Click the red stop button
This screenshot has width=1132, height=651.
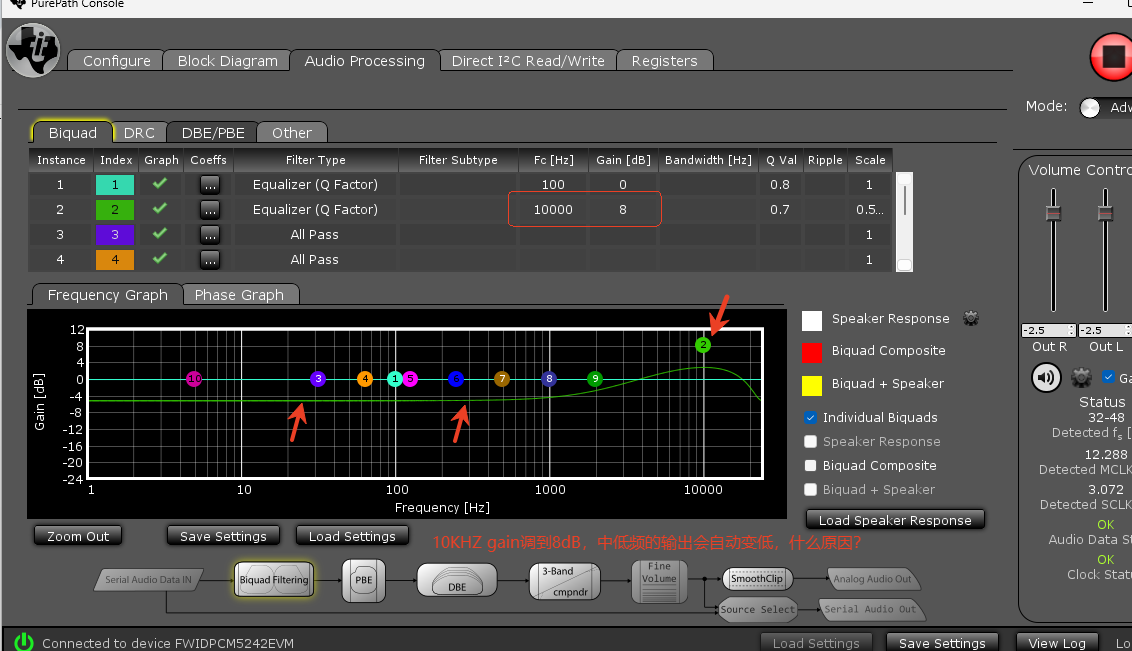point(1112,56)
